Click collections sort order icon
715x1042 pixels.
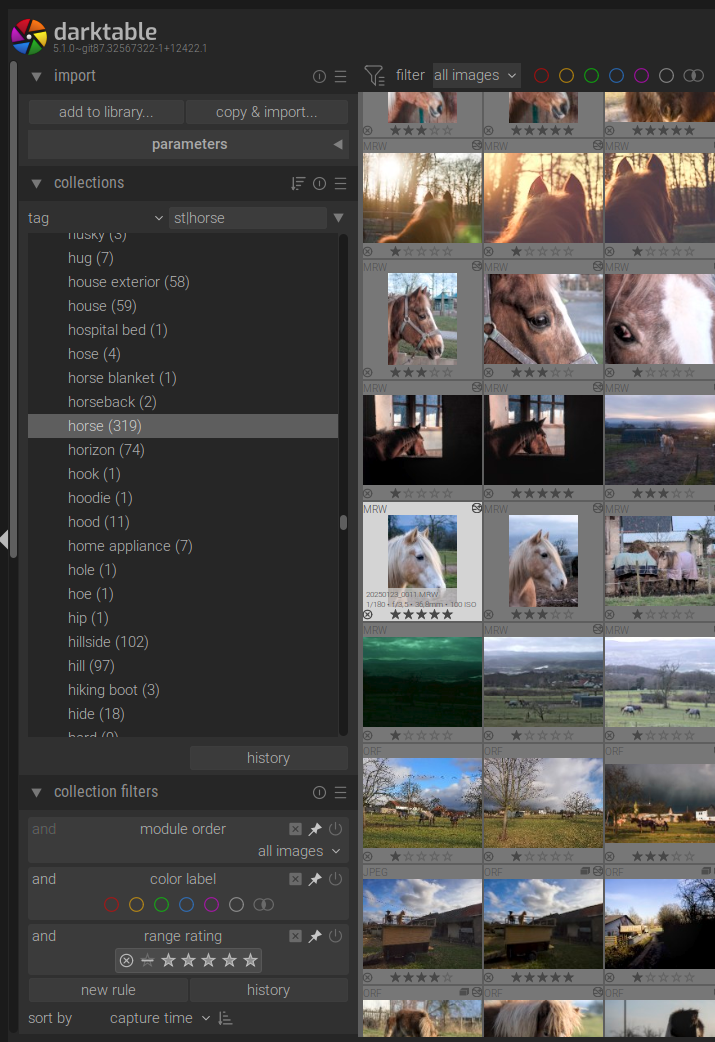tap(298, 183)
